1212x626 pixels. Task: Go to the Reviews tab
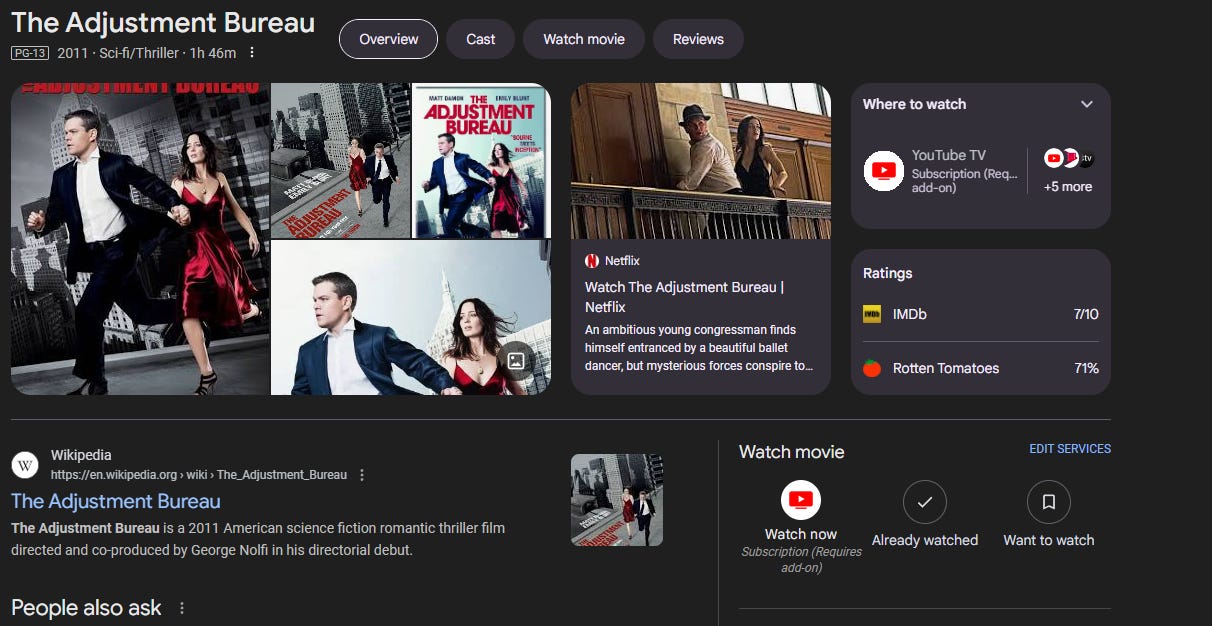click(x=698, y=39)
